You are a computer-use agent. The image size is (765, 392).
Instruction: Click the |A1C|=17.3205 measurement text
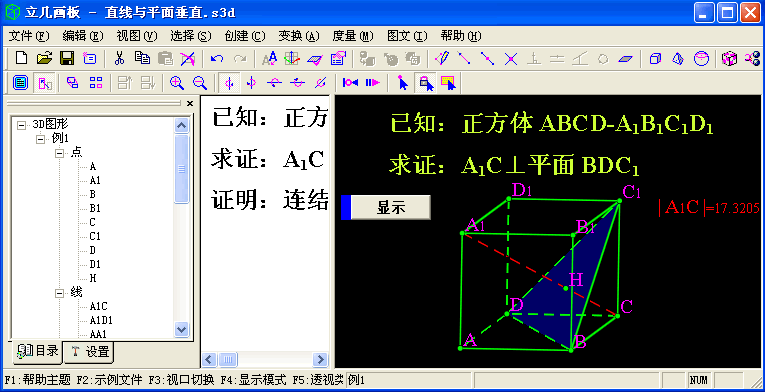[709, 208]
